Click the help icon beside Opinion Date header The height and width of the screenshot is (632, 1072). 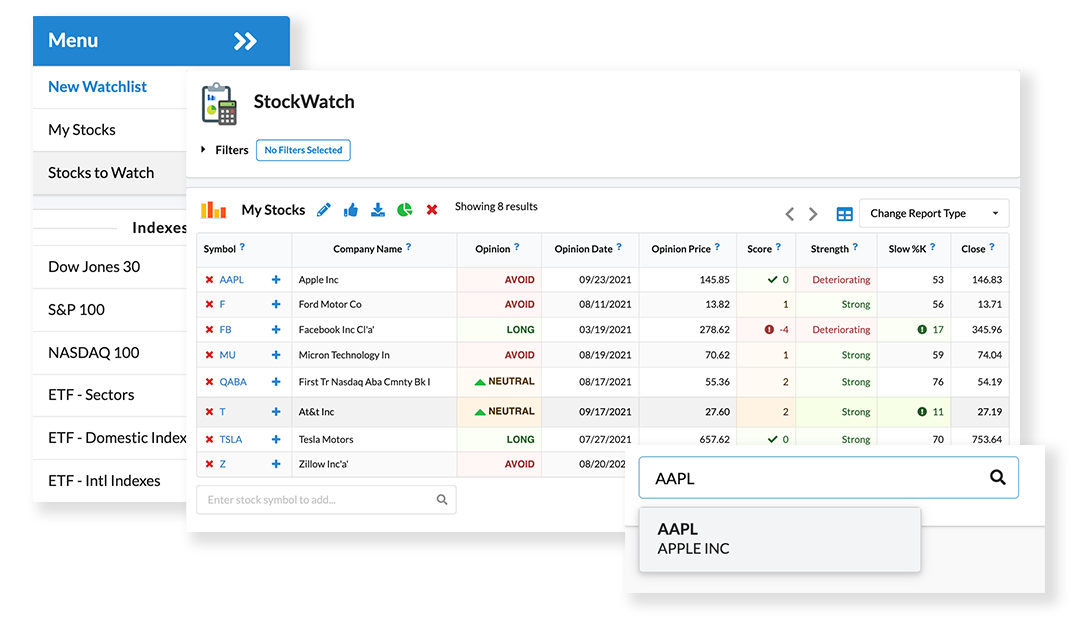point(620,248)
